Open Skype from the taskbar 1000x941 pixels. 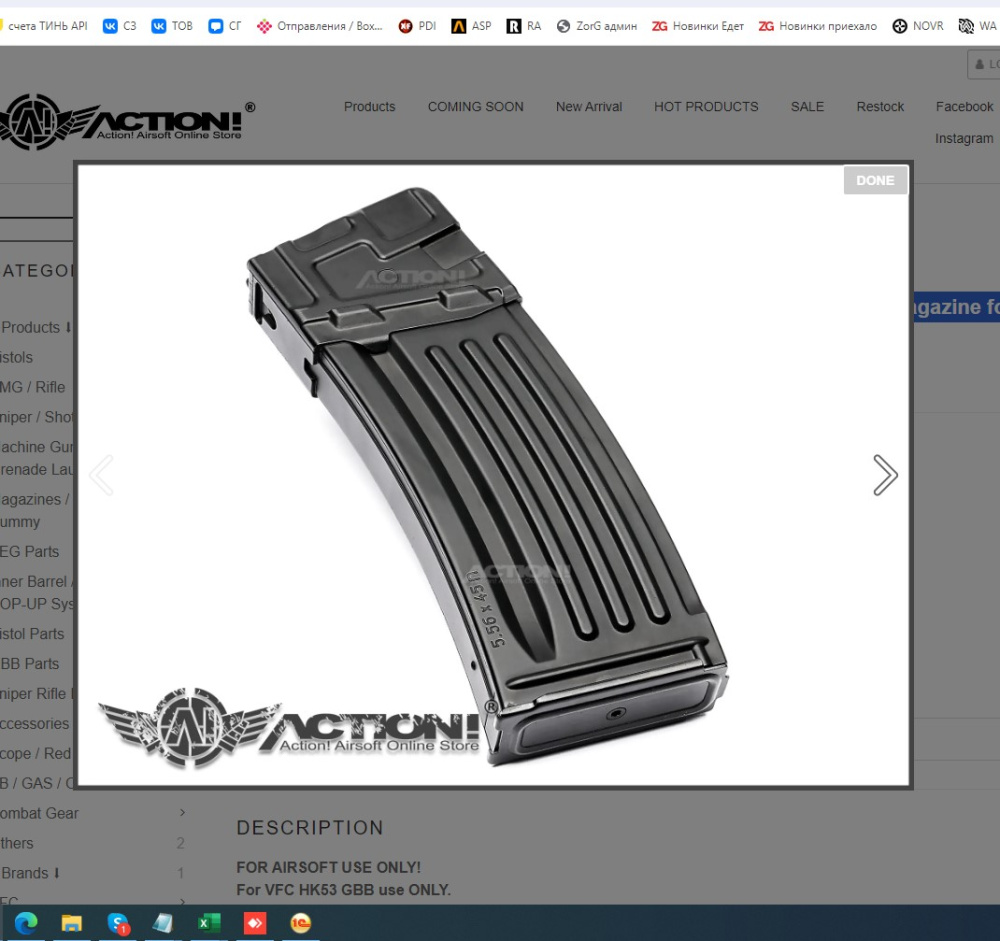tap(118, 923)
